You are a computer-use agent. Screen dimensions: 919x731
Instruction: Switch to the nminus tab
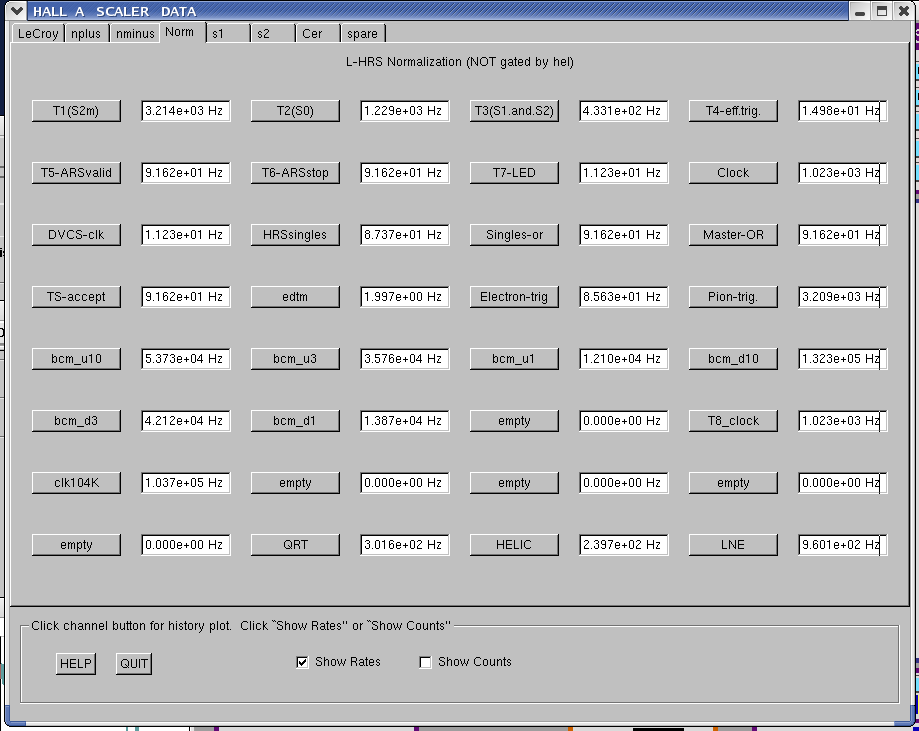[x=135, y=33]
